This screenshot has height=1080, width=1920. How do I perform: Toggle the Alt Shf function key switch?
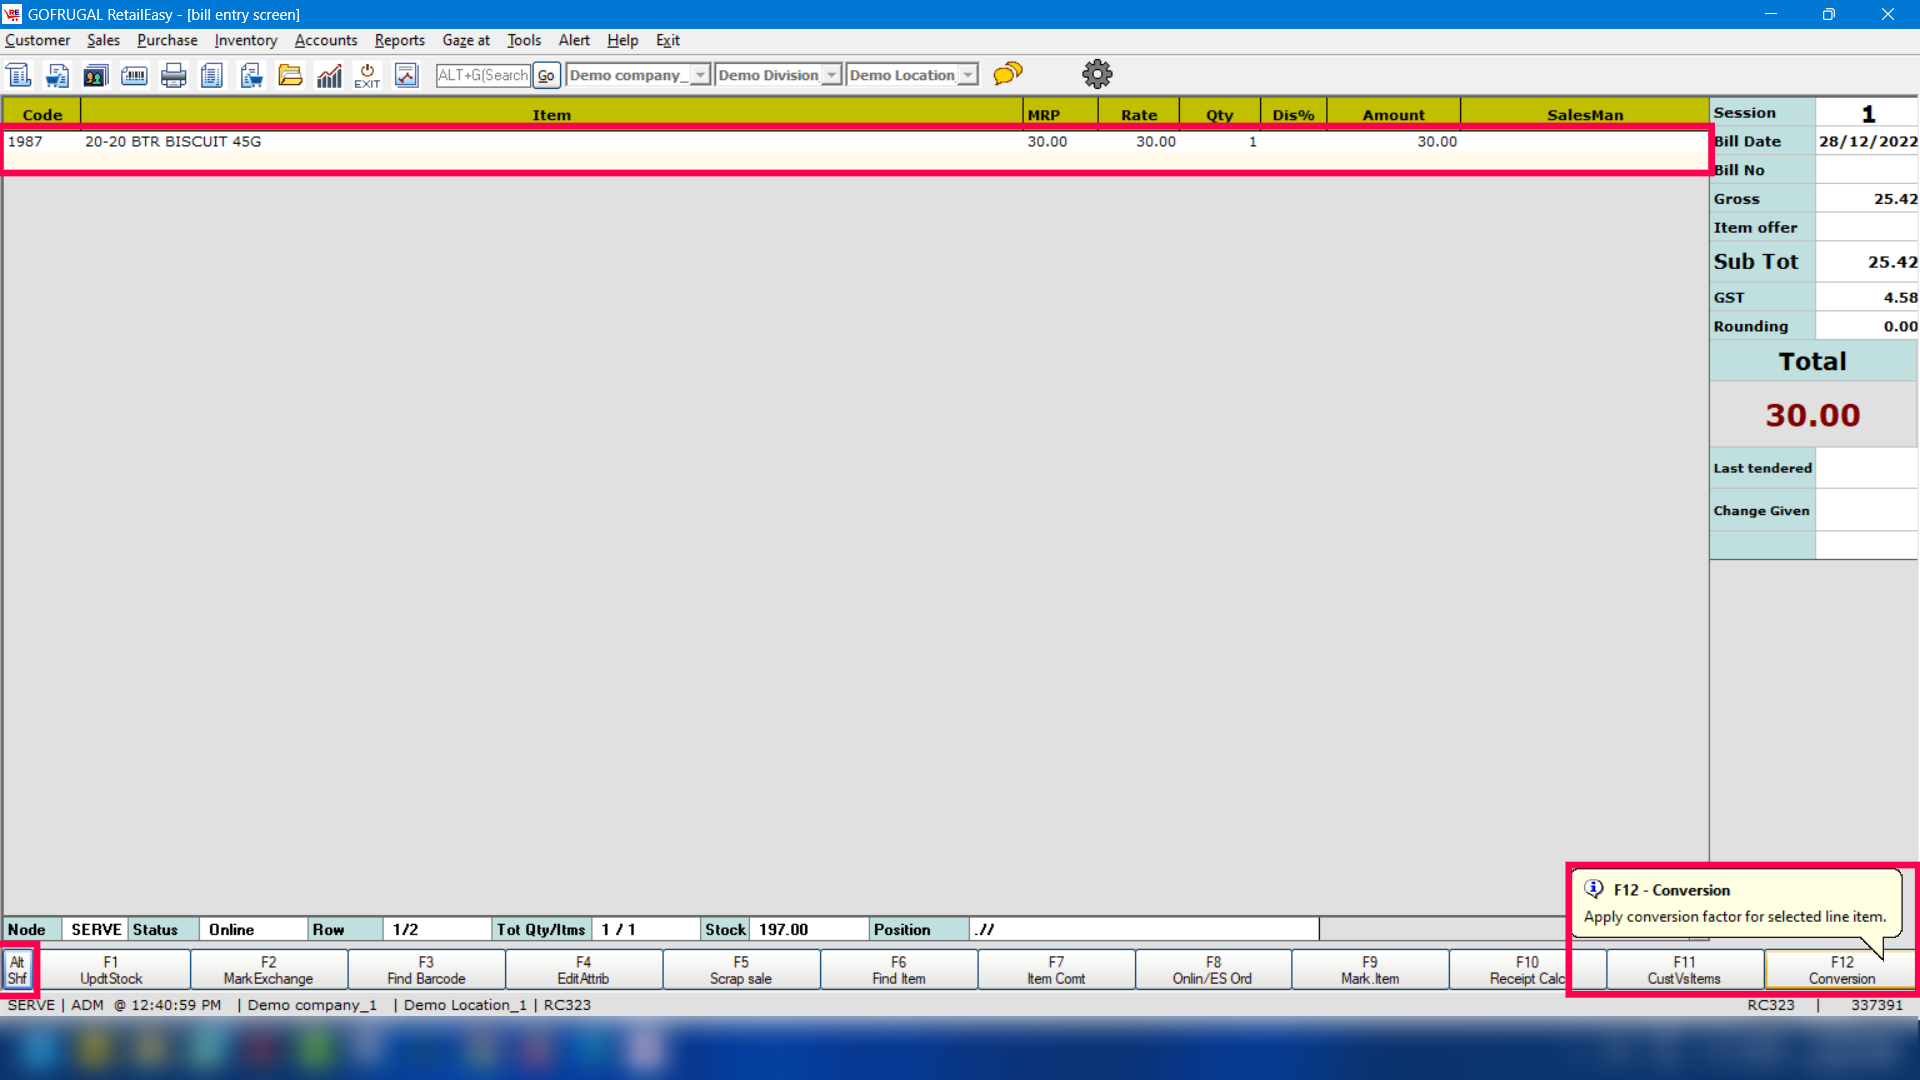click(x=18, y=969)
